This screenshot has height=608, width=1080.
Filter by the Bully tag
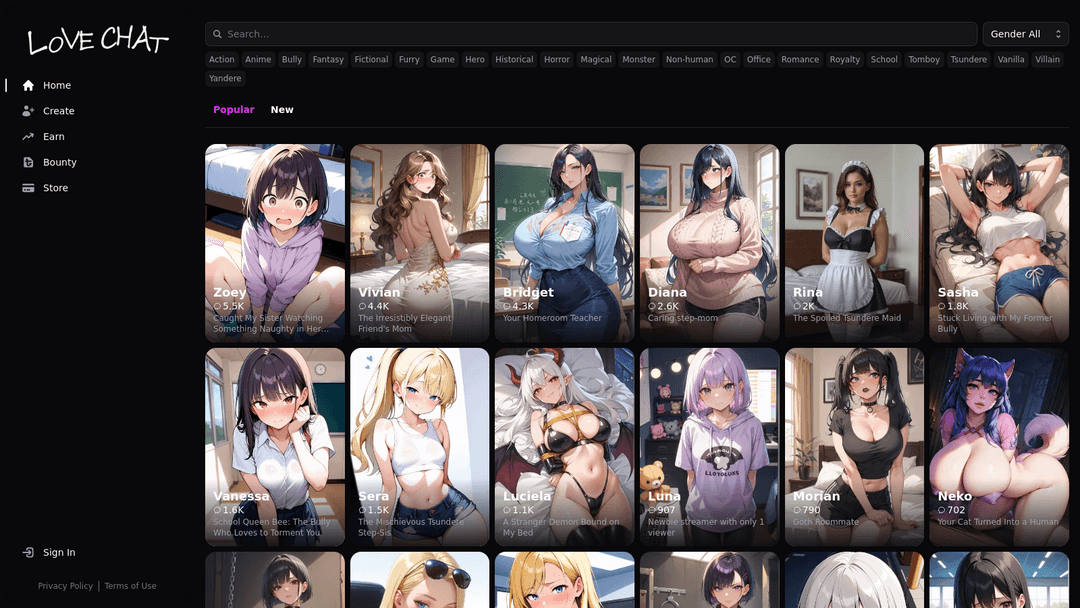pyautogui.click(x=292, y=59)
